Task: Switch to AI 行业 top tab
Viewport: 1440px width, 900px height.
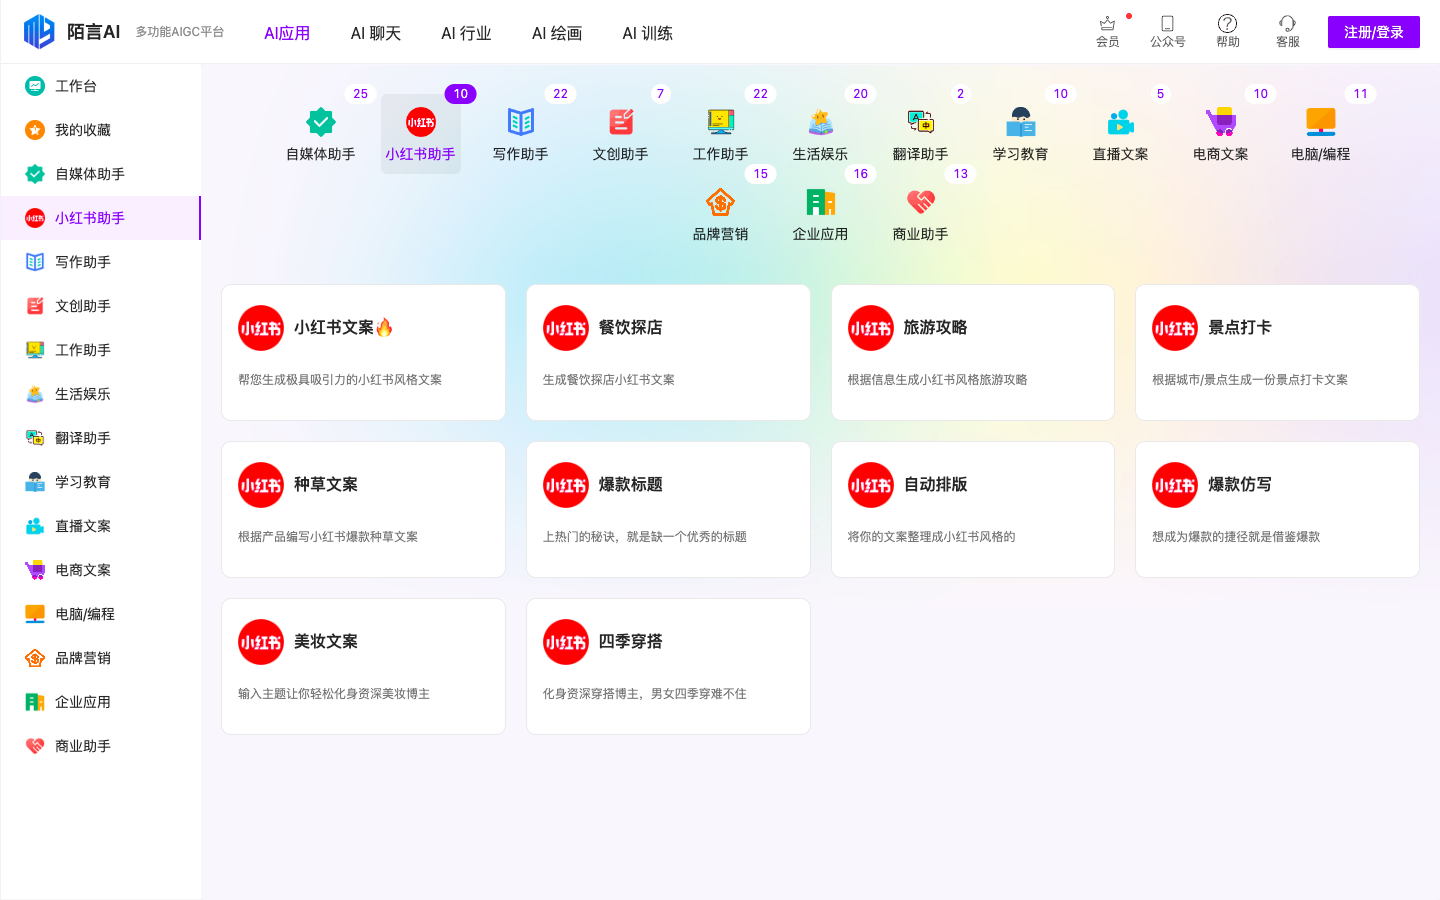Action: [x=466, y=33]
